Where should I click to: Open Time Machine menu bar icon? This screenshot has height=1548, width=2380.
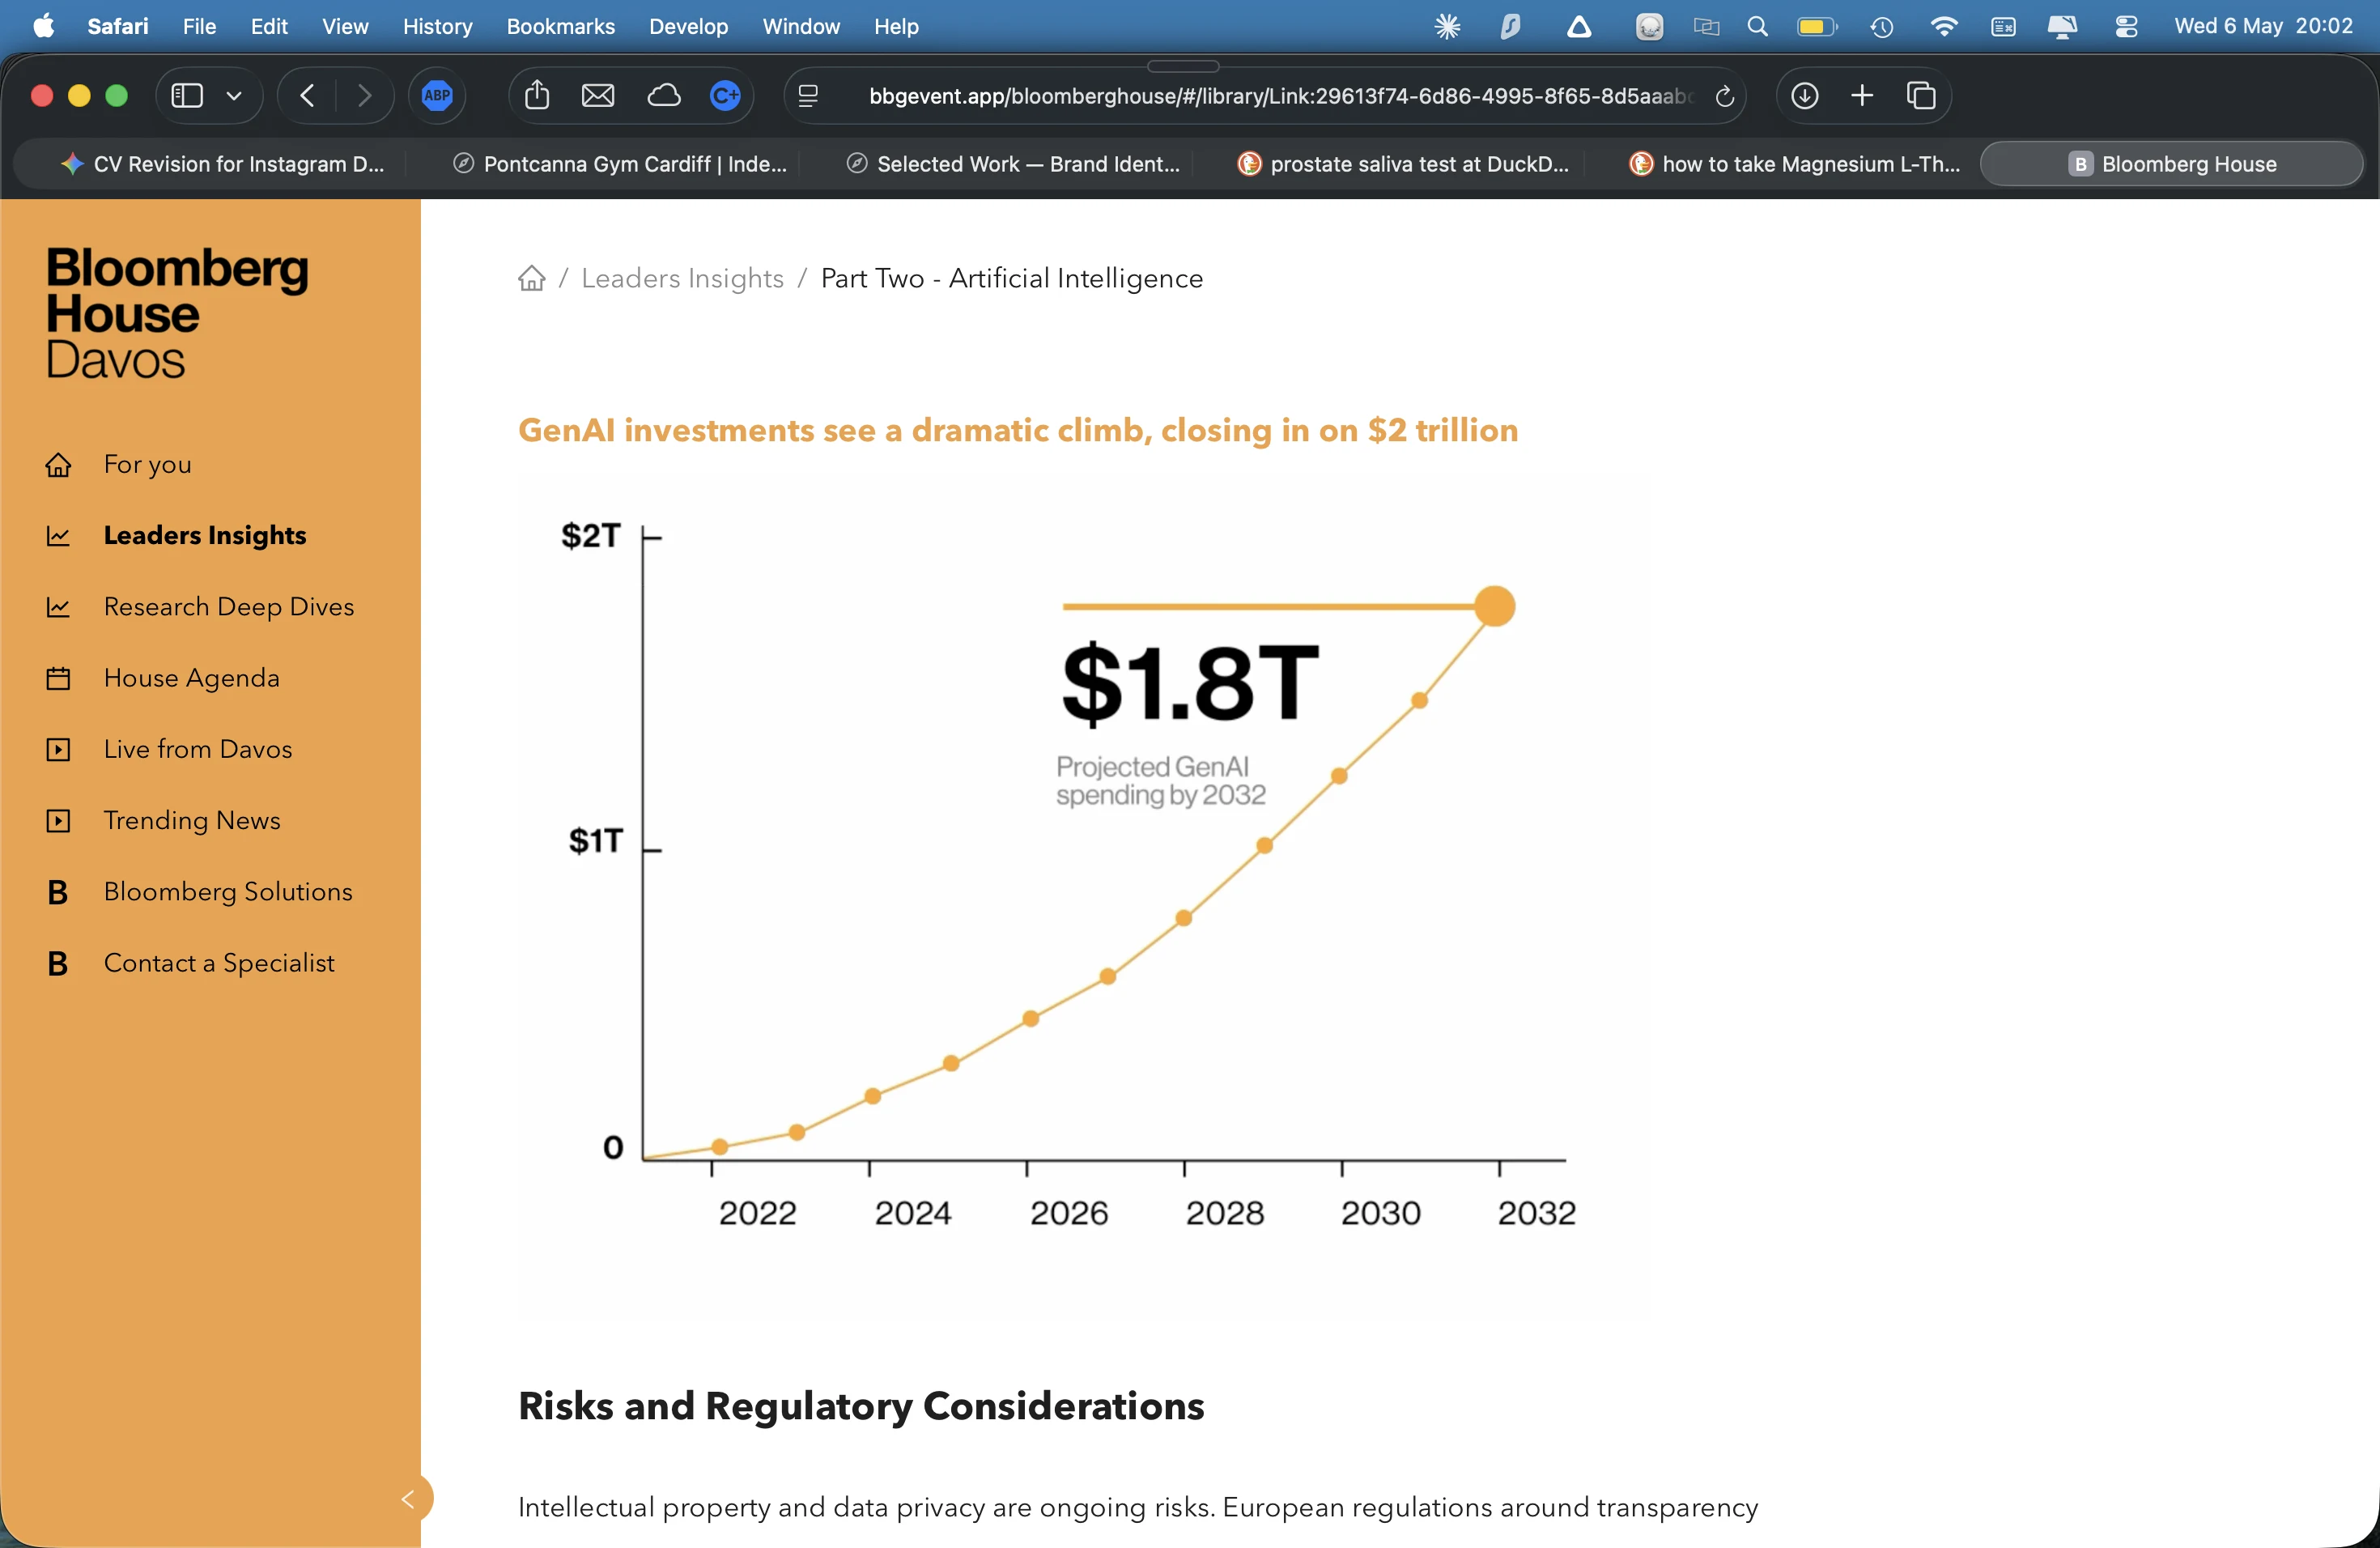[1881, 26]
